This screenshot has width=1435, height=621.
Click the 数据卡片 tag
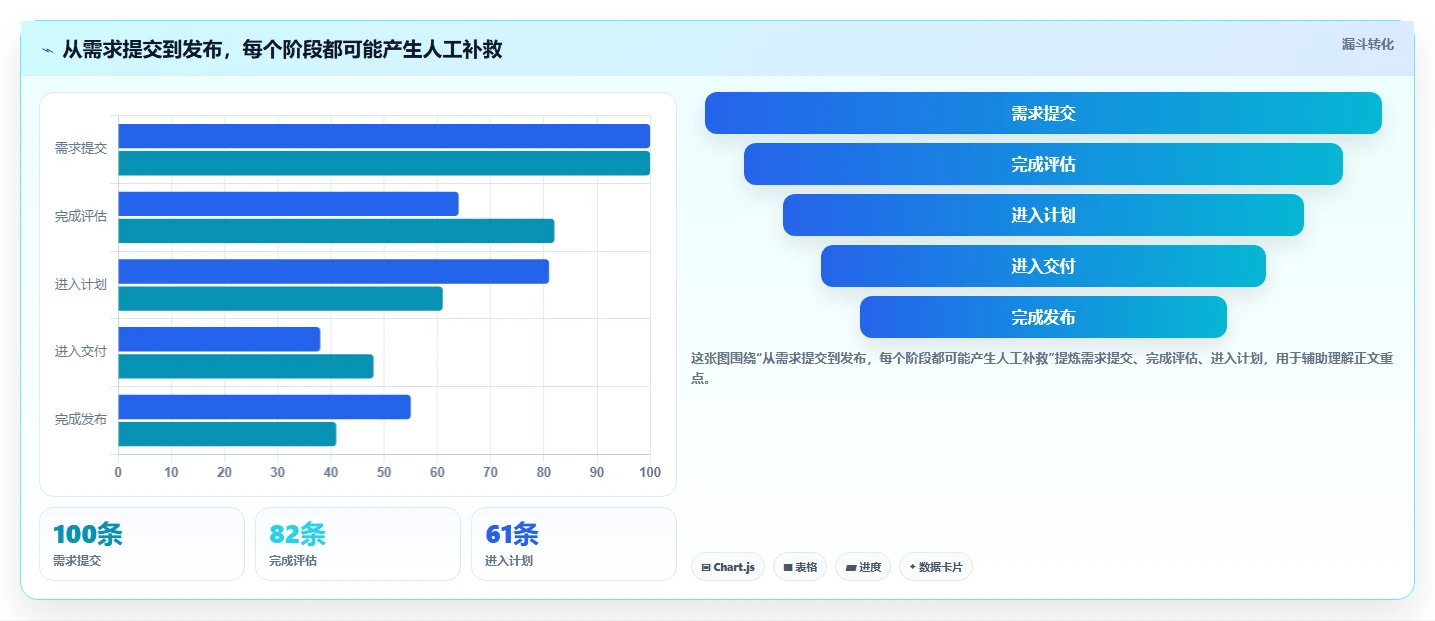pyautogui.click(x=936, y=567)
